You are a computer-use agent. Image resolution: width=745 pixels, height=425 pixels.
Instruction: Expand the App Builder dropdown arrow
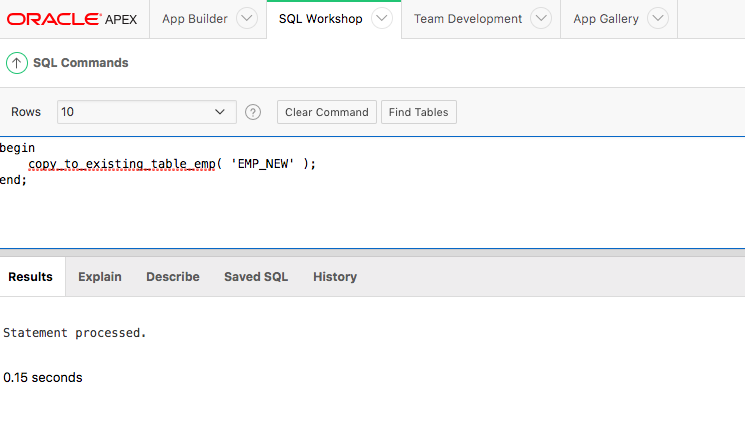246,19
